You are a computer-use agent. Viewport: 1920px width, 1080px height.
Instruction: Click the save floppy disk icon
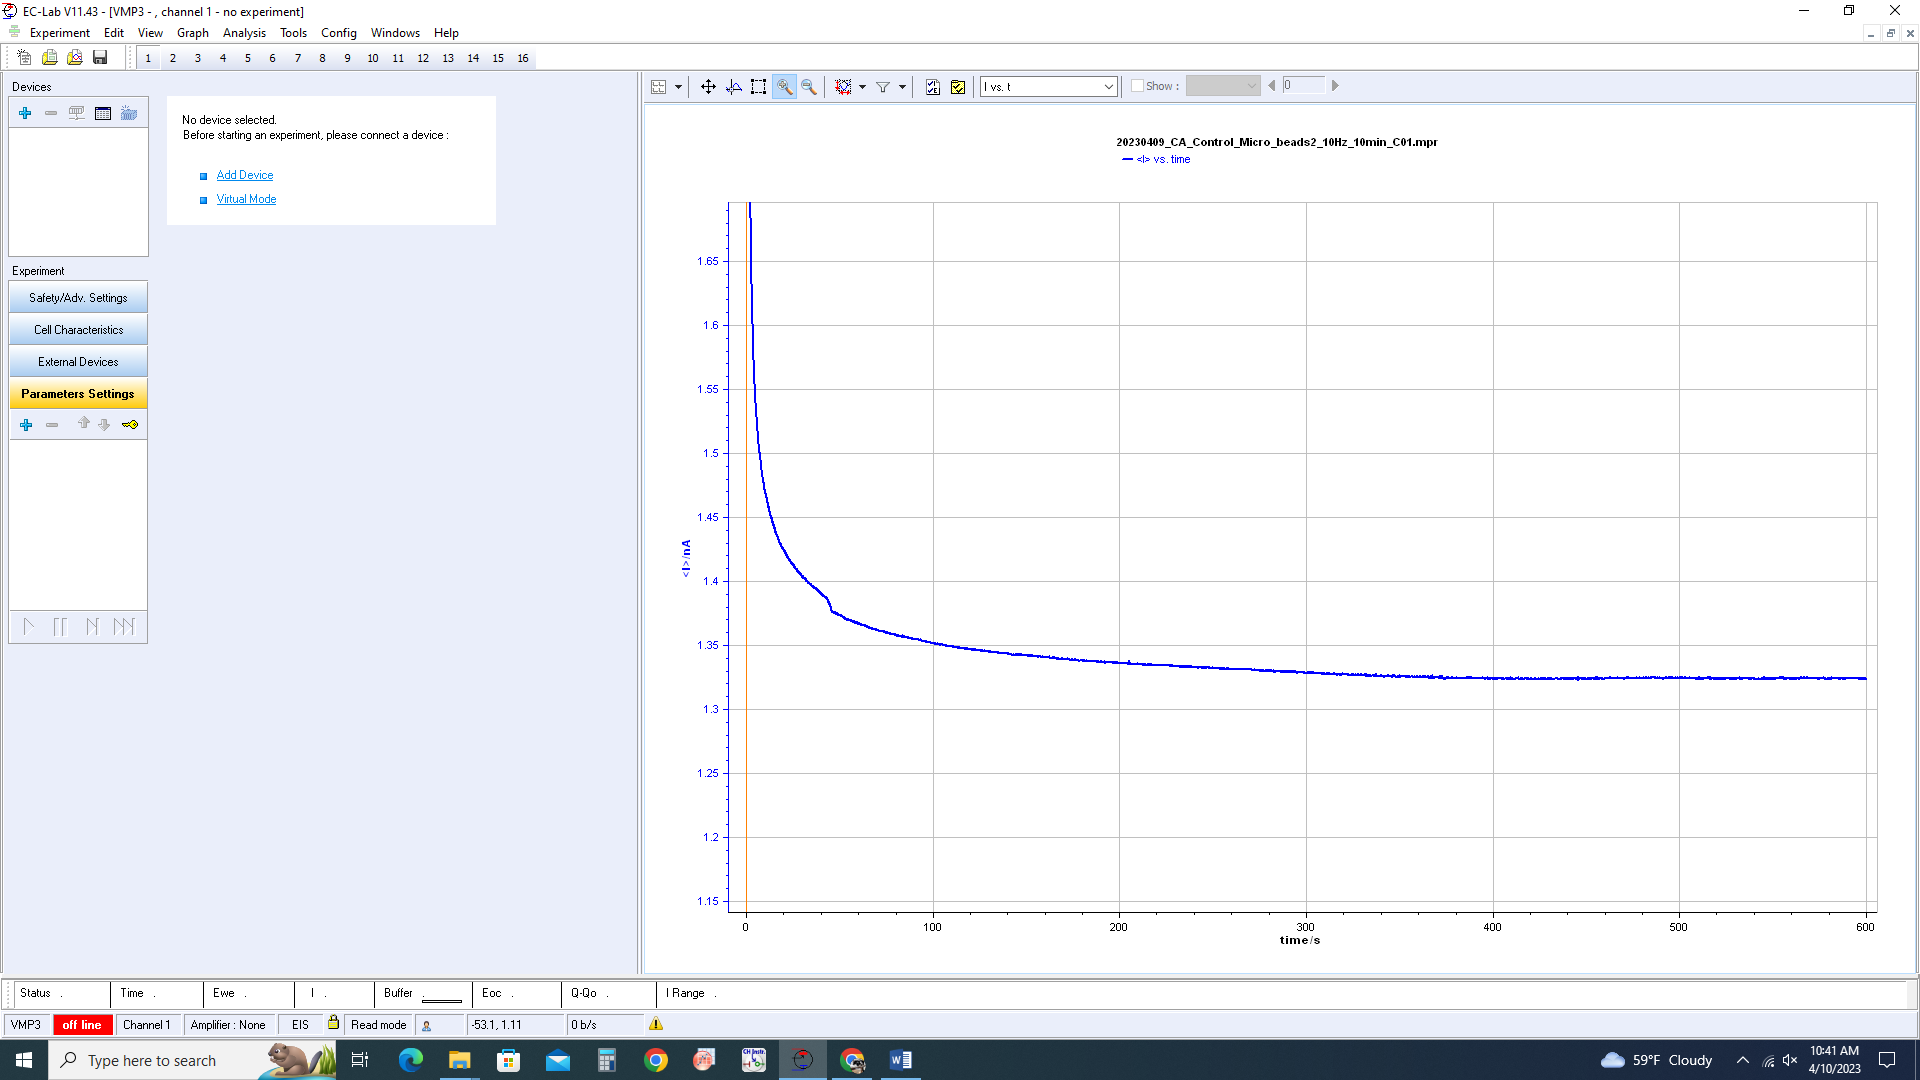click(x=100, y=58)
